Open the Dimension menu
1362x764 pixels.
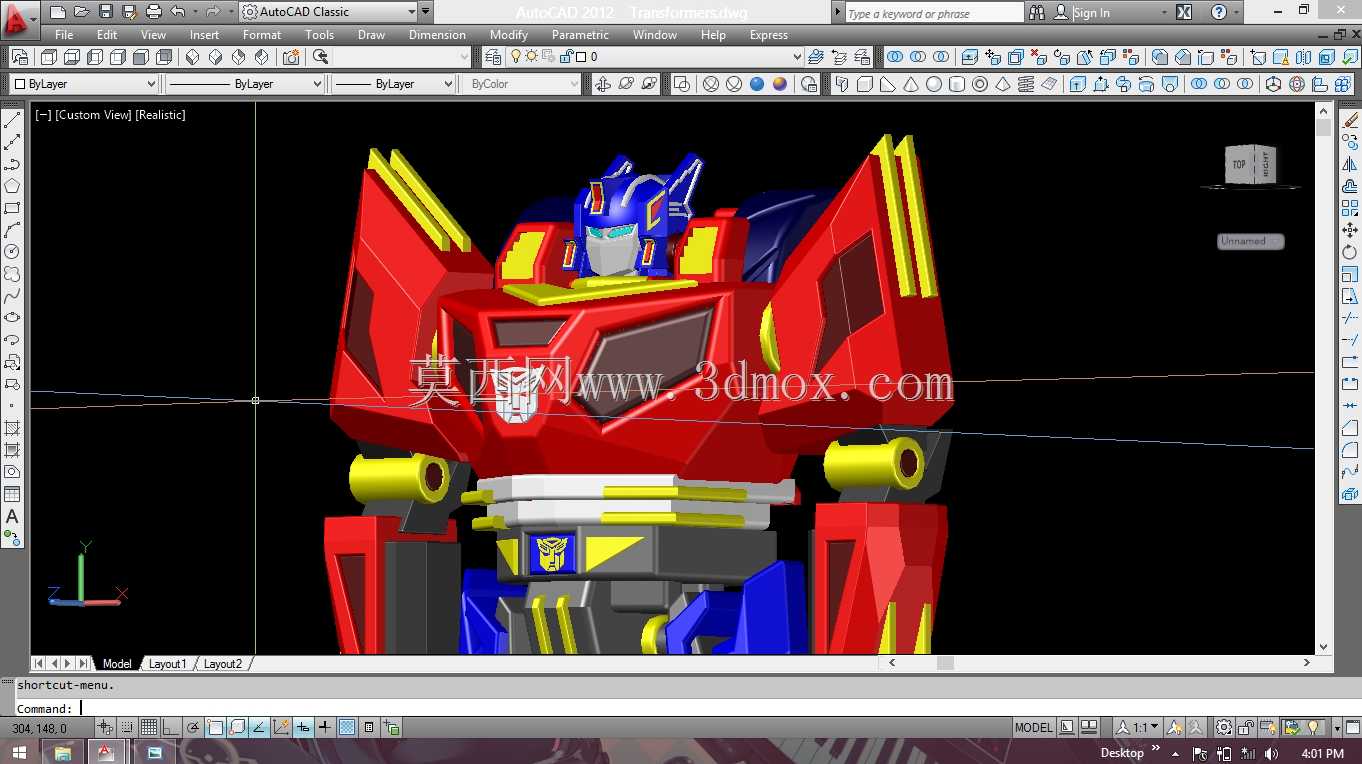coord(437,35)
